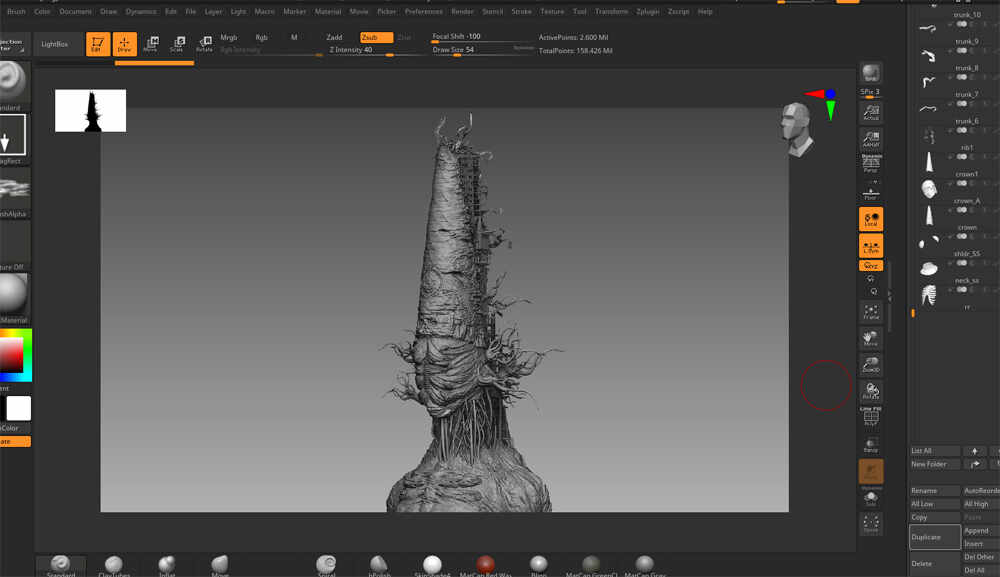Adjust the Draw Size slider
Viewport: 1000px width, 577px height.
(x=483, y=50)
